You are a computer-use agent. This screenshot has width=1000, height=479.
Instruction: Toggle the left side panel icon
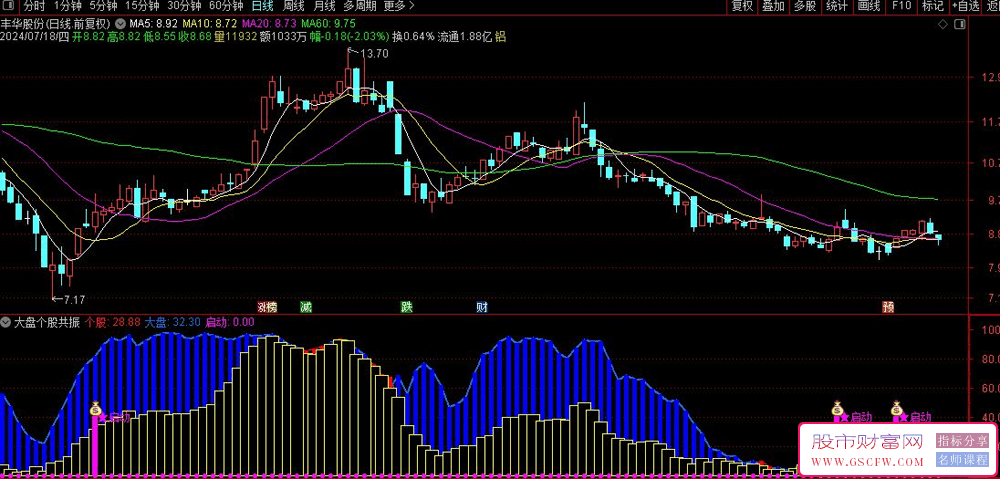tap(10, 6)
